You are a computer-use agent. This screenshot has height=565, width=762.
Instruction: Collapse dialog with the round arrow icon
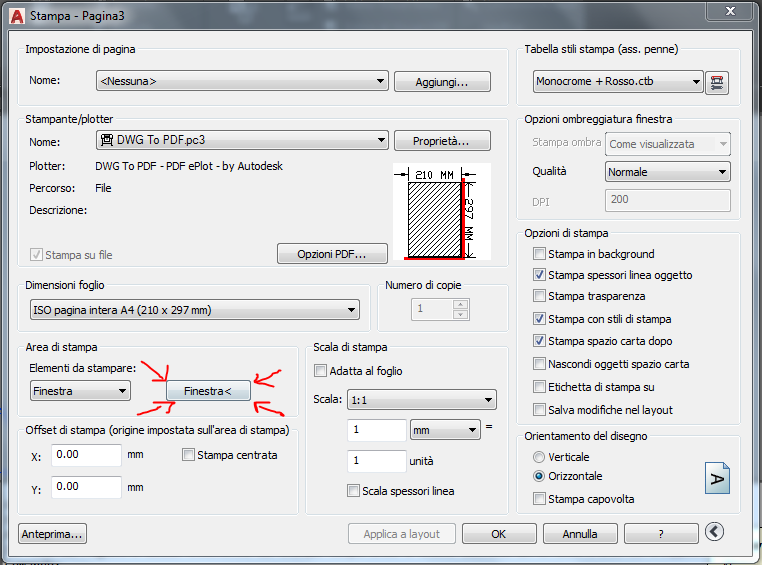(x=714, y=532)
